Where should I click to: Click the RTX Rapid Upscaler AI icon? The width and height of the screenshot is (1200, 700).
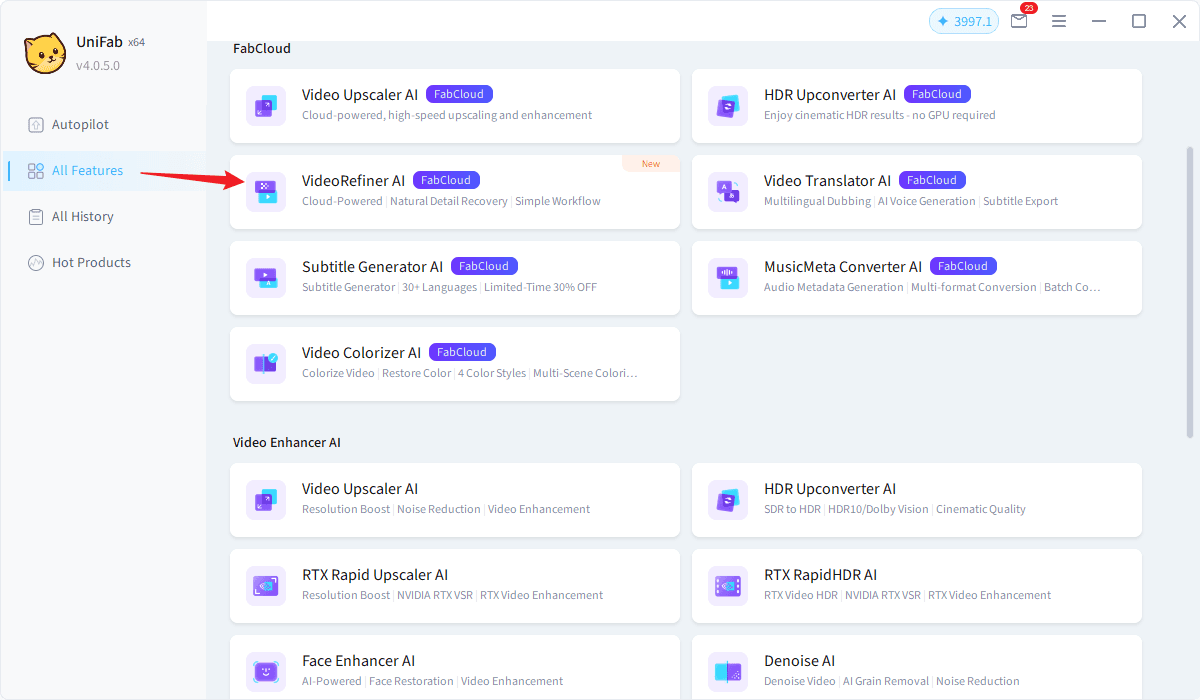tap(266, 585)
